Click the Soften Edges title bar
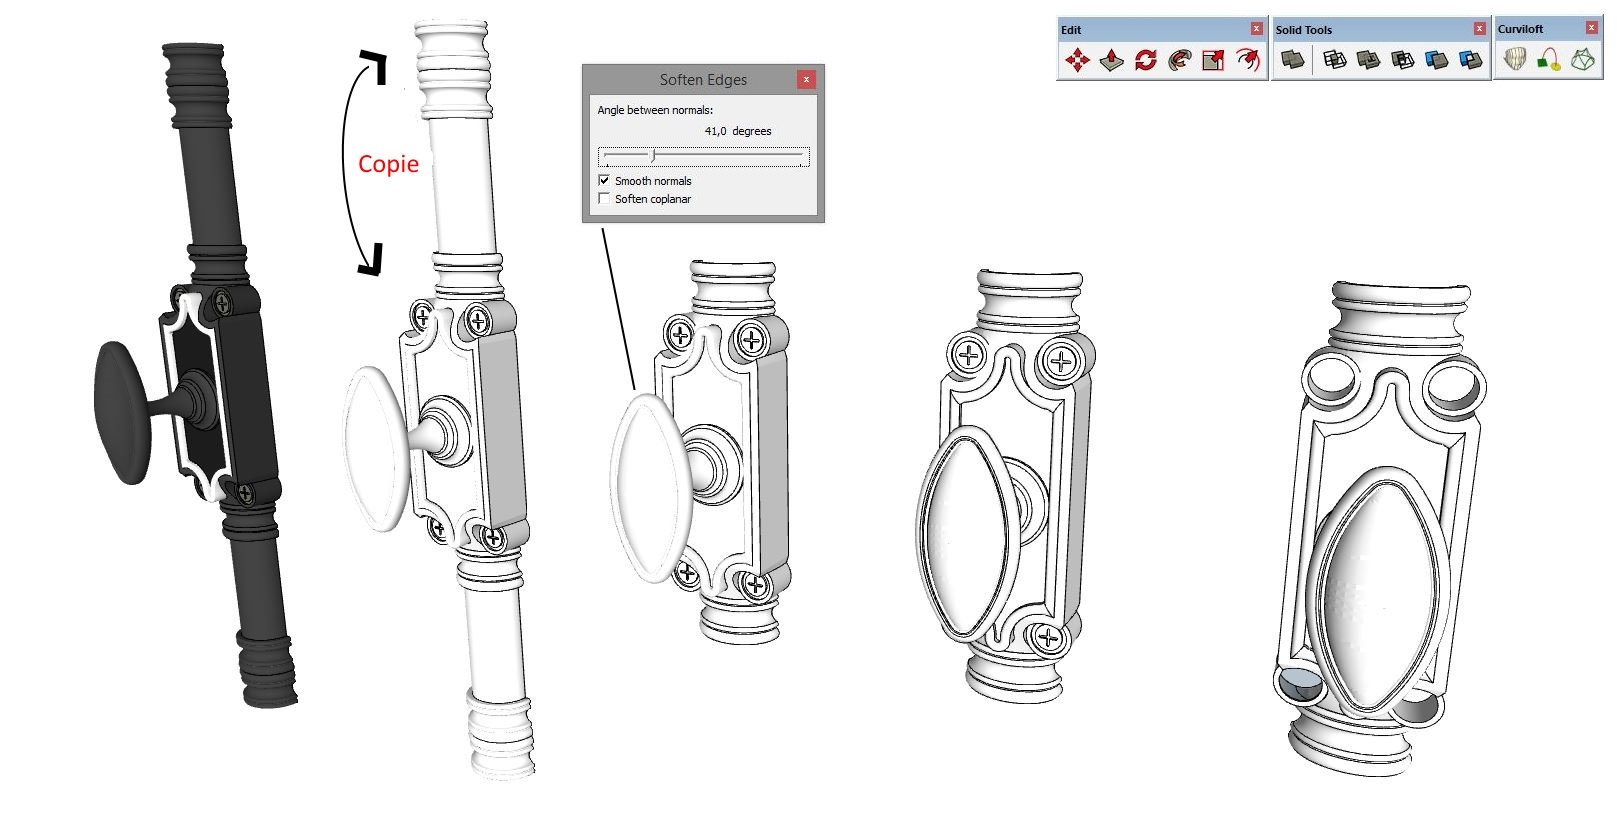Image resolution: width=1617 pixels, height=820 pixels. click(703, 79)
